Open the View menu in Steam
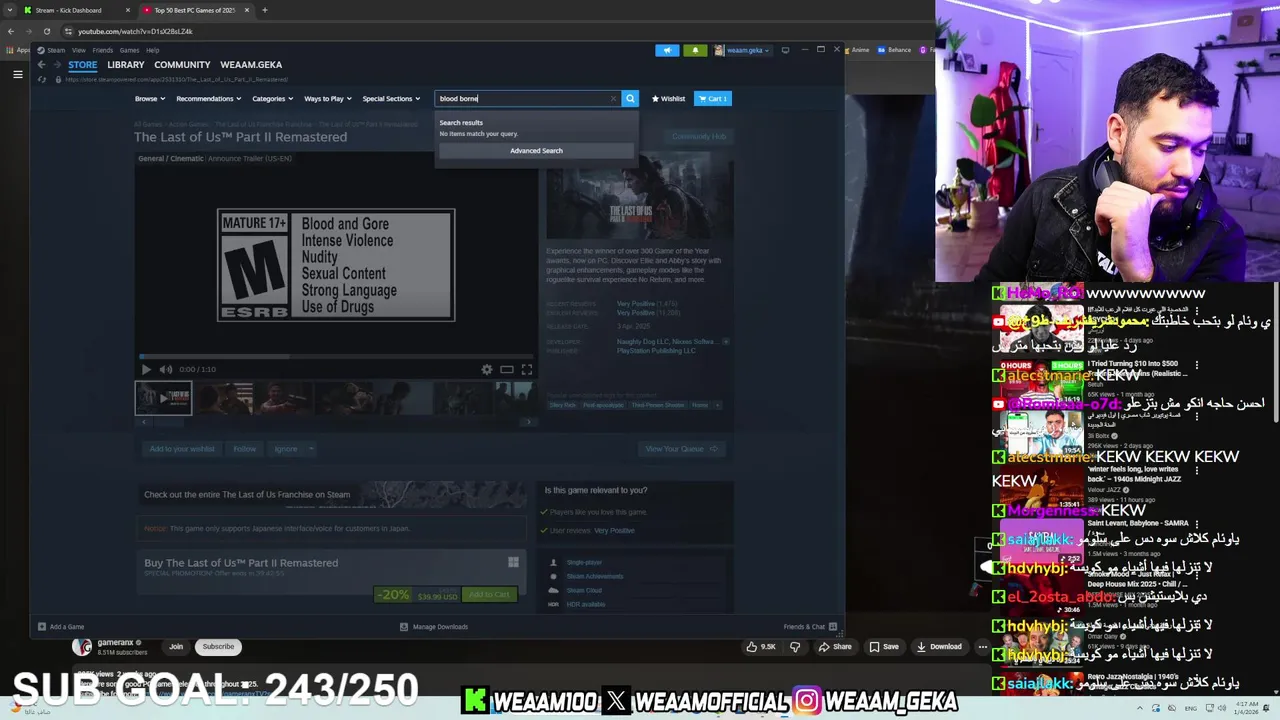This screenshot has height=720, width=1280. coord(78,50)
